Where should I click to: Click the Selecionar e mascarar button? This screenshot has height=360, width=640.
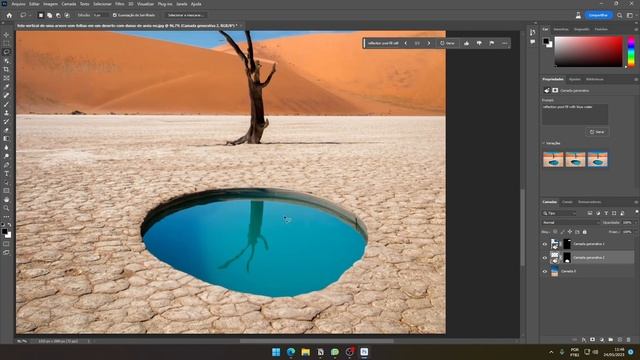[x=186, y=15]
